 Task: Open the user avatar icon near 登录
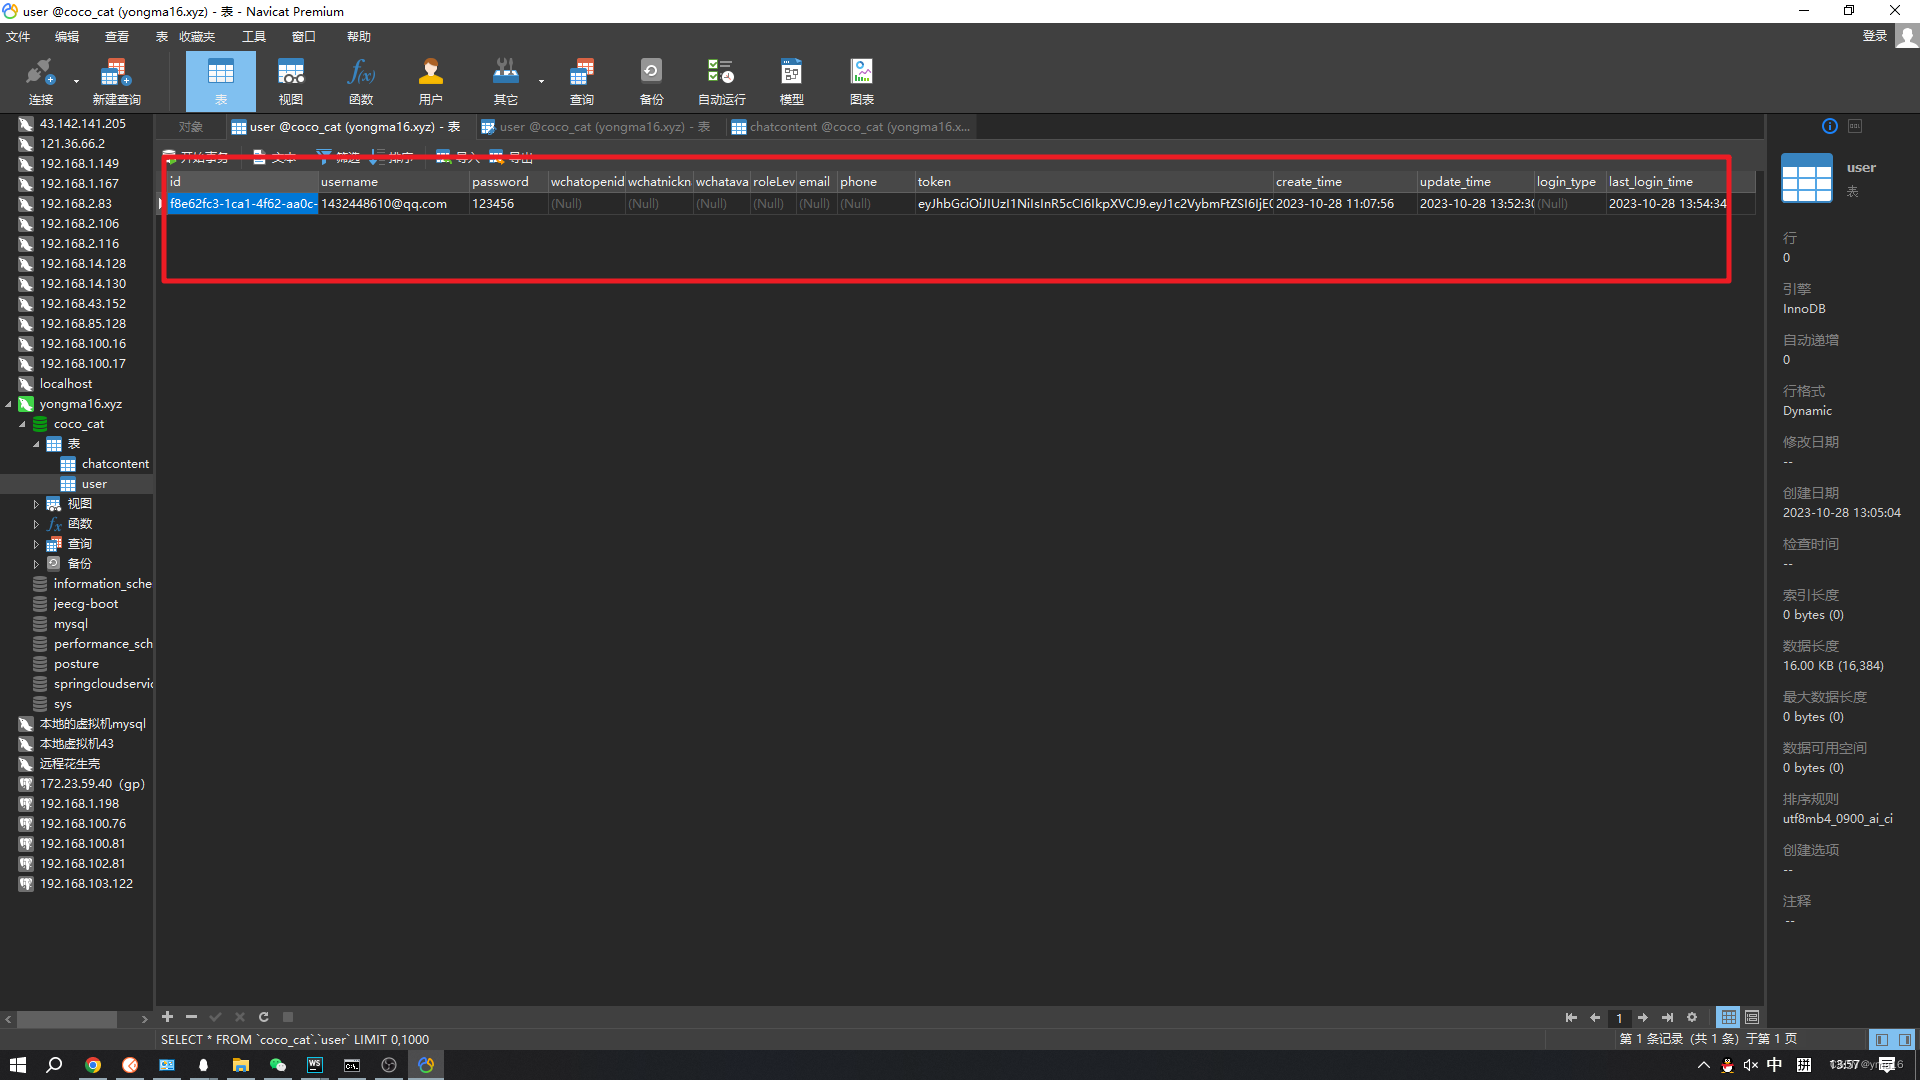coord(1907,36)
